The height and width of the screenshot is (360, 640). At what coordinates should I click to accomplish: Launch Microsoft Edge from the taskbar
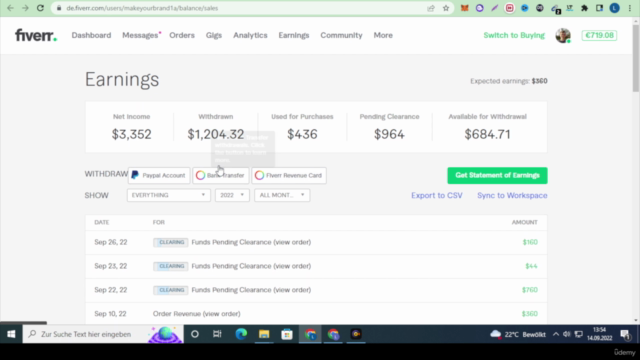241,334
